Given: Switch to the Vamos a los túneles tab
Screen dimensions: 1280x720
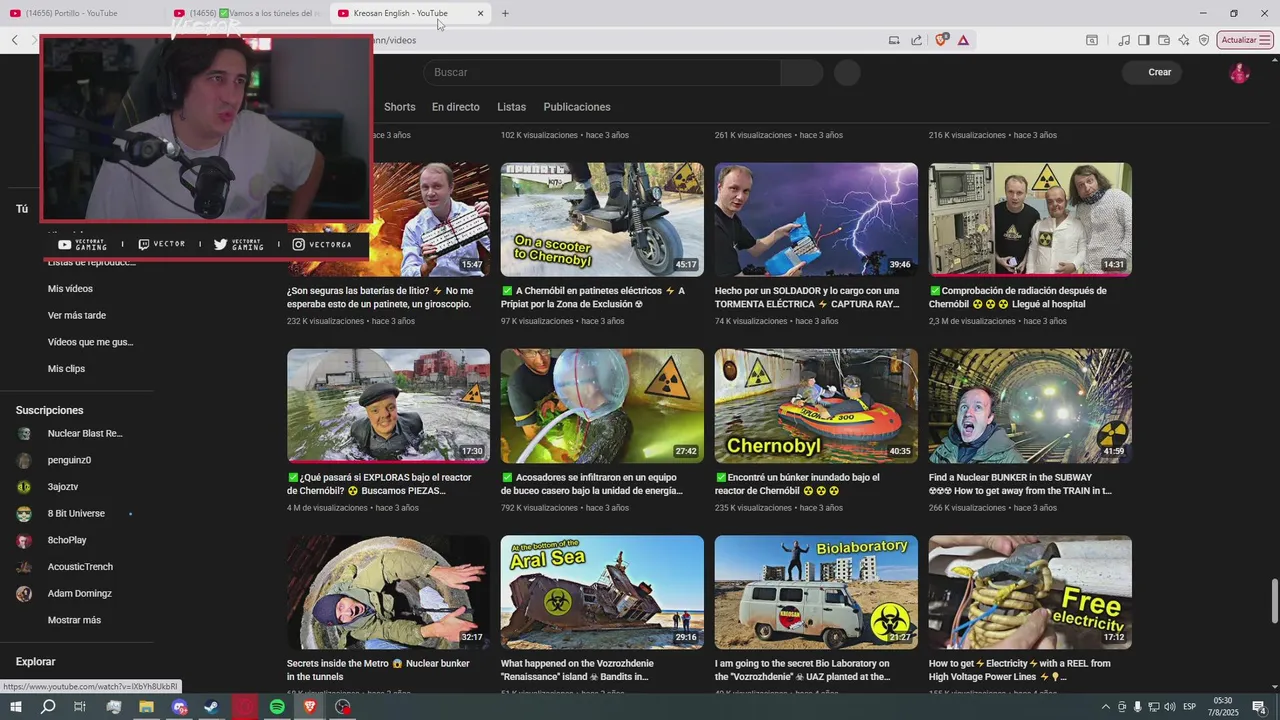Looking at the screenshot, I should [x=246, y=13].
